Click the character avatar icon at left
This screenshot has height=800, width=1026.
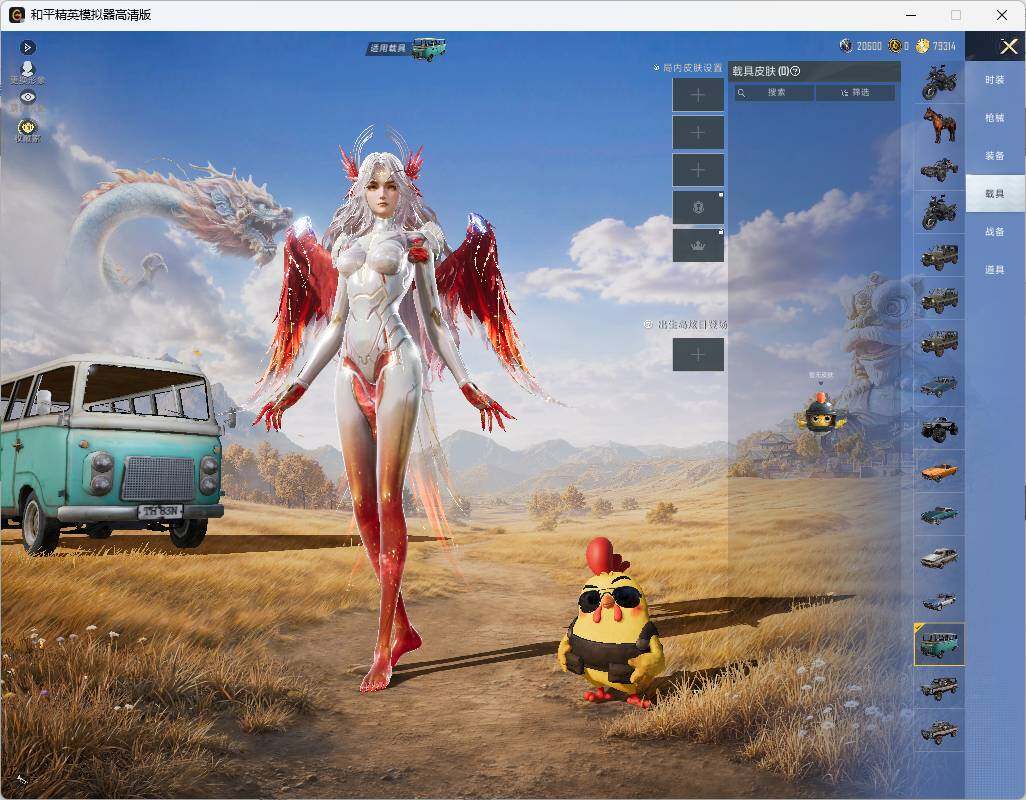[x=27, y=71]
